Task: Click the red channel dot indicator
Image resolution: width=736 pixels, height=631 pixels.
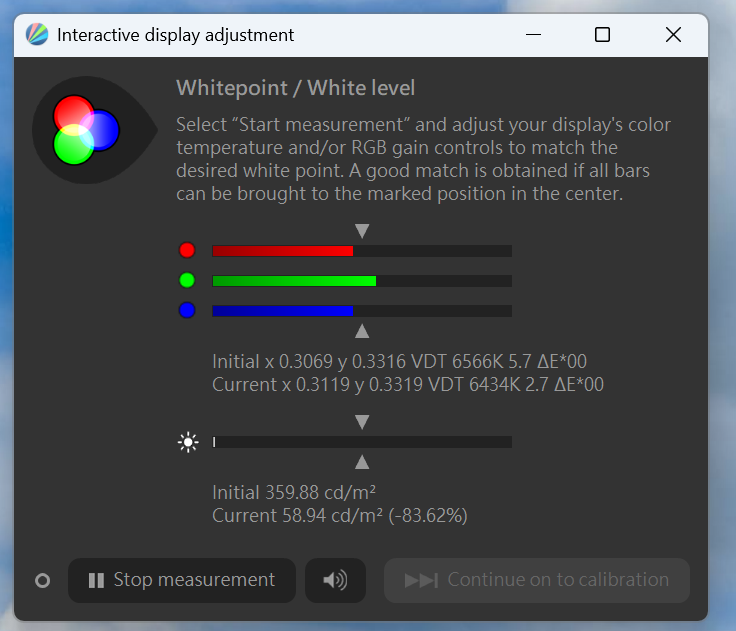Action: 187,250
